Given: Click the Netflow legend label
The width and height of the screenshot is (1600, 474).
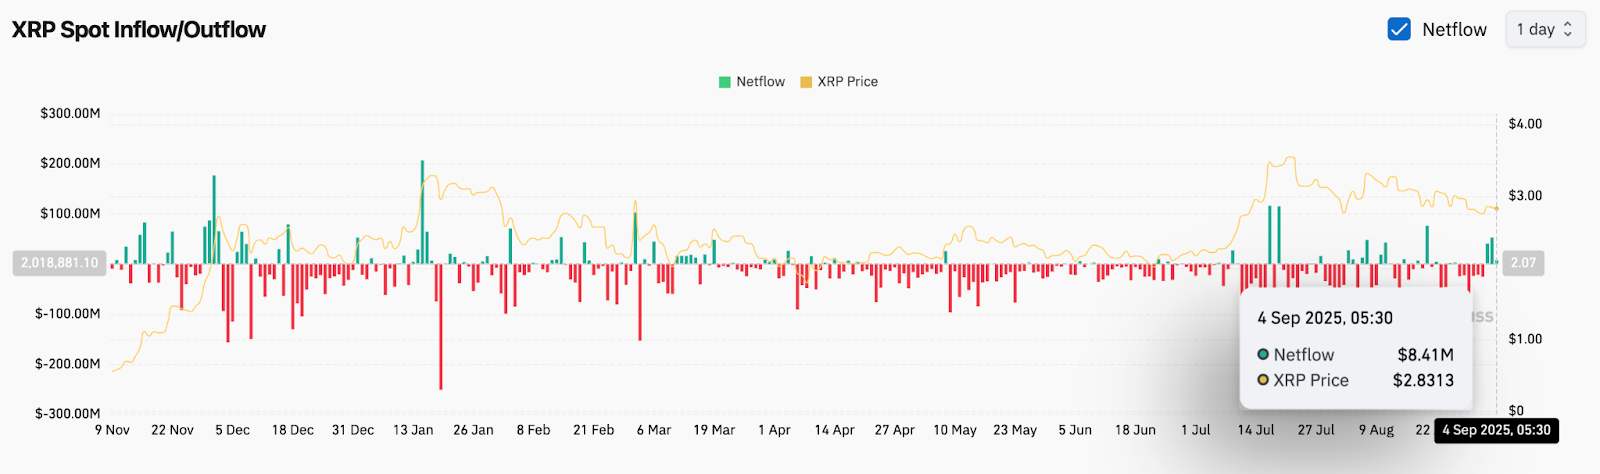Looking at the screenshot, I should (x=761, y=82).
